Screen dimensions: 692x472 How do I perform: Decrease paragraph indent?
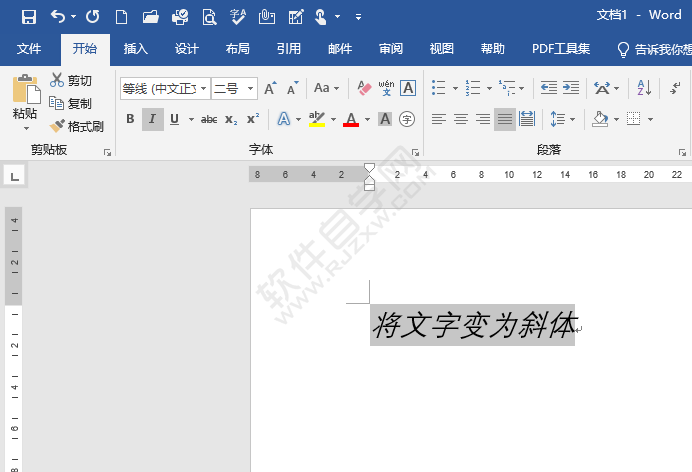point(549,88)
